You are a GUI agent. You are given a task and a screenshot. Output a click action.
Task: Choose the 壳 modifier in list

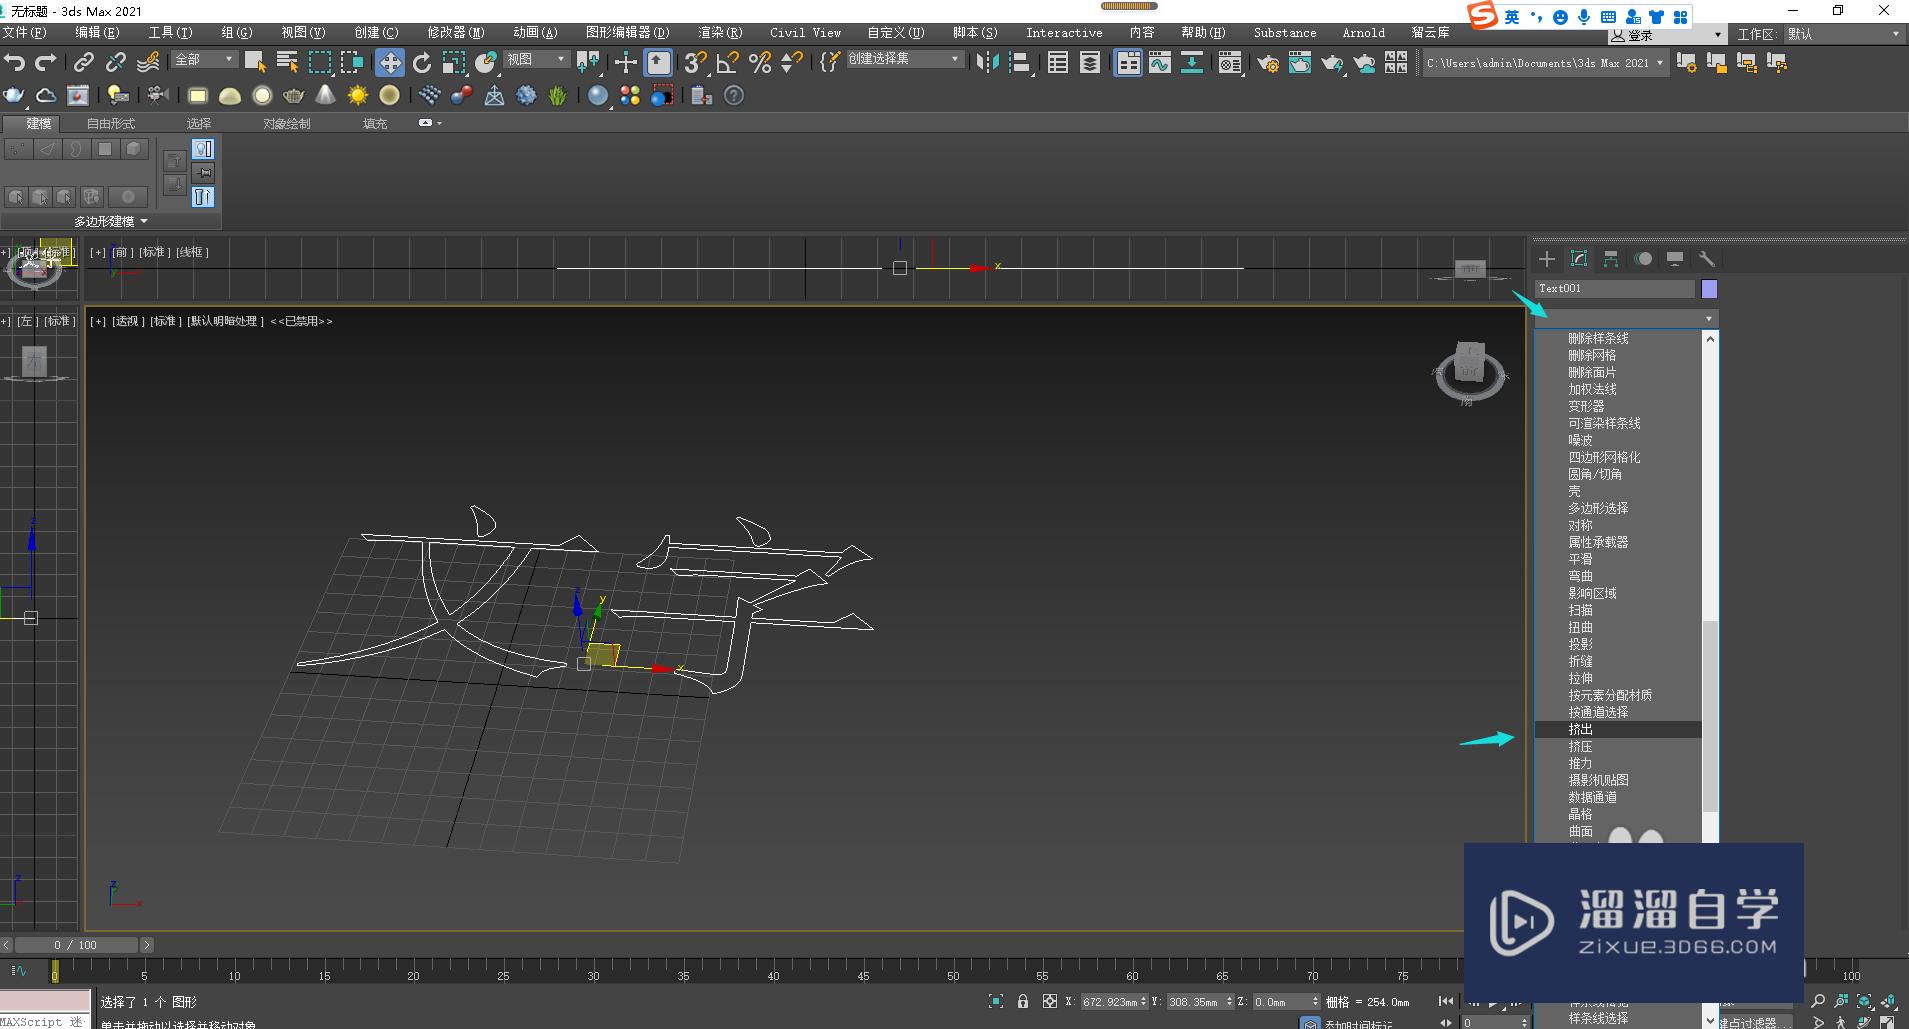tap(1618, 492)
